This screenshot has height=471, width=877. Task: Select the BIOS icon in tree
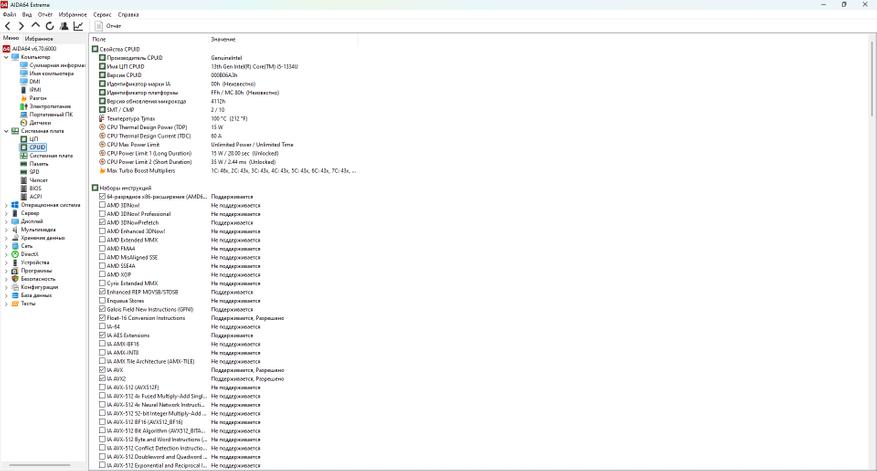tap(23, 189)
